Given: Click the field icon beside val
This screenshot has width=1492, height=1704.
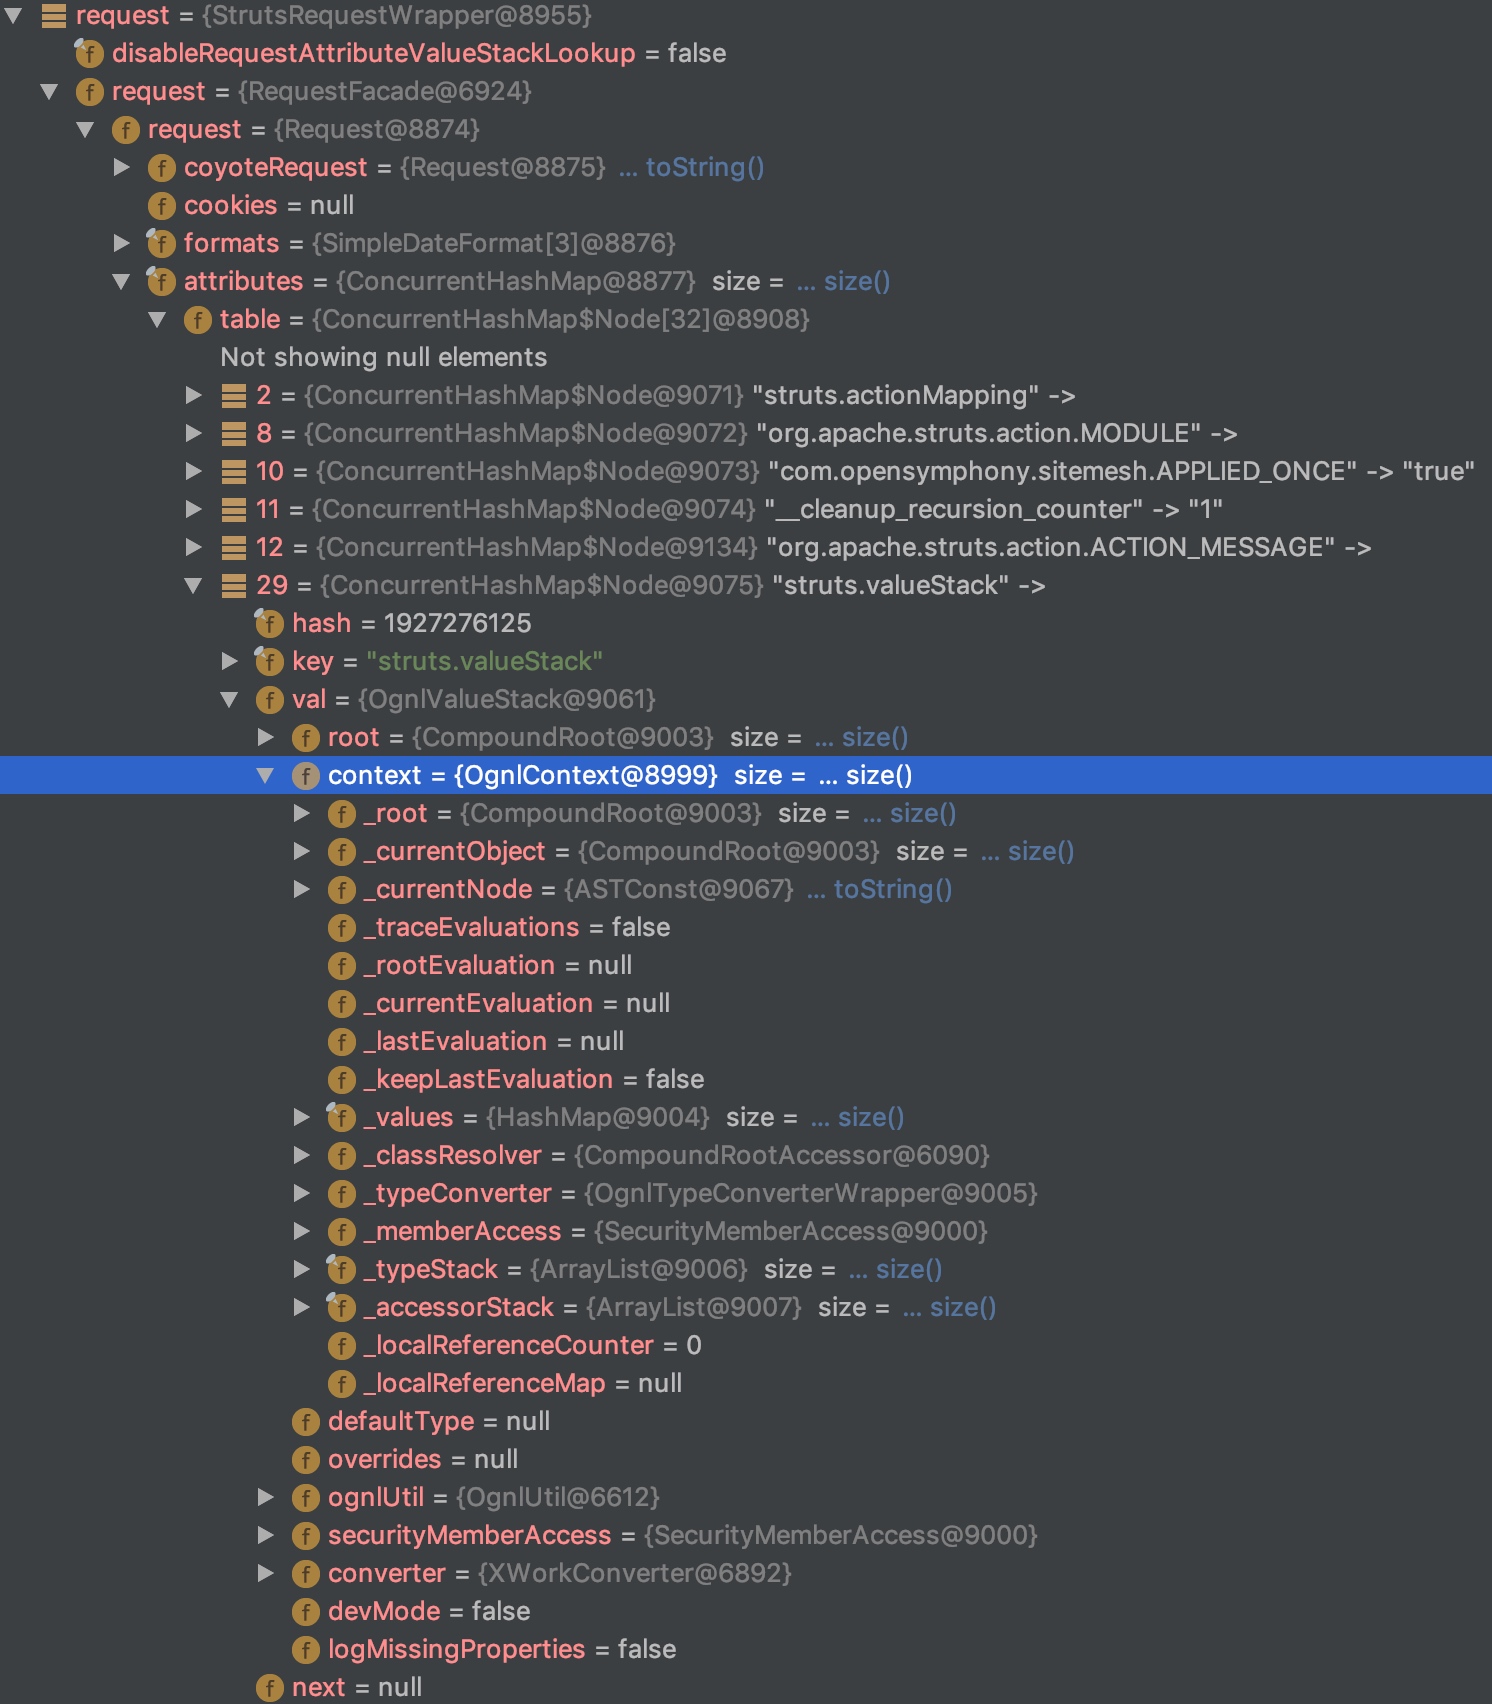Looking at the screenshot, I should tap(269, 700).
